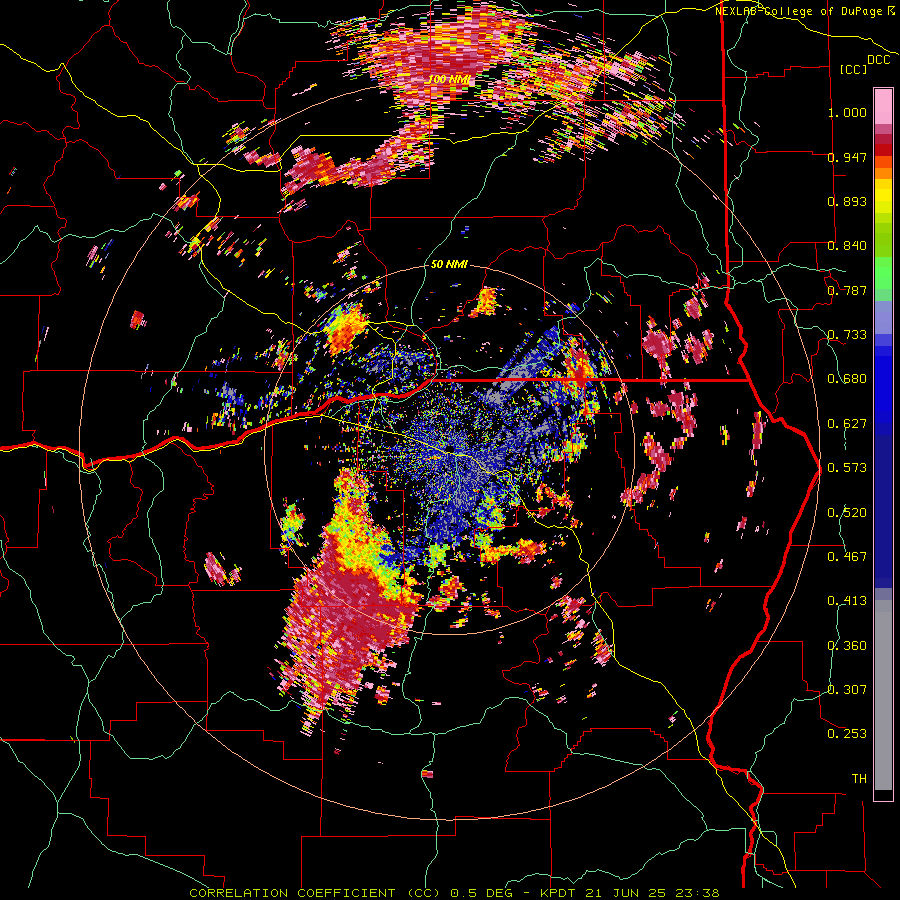Click the 1.000 value on the color scale

pos(847,112)
